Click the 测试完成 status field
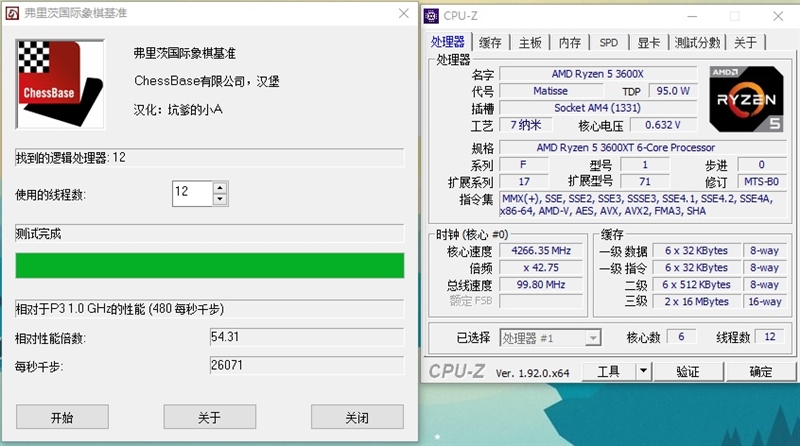The image size is (800, 446). click(210, 234)
